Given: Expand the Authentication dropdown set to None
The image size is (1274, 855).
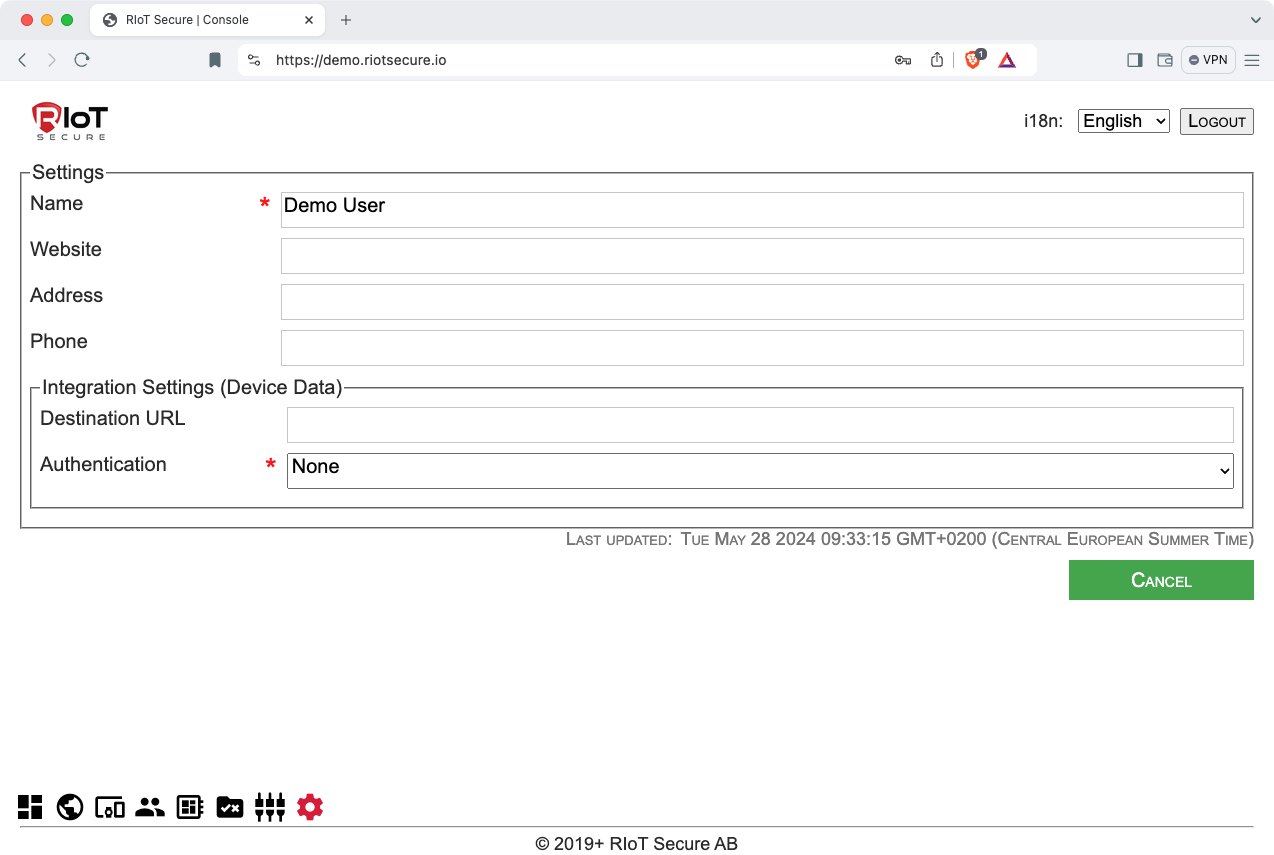Looking at the screenshot, I should [x=760, y=471].
